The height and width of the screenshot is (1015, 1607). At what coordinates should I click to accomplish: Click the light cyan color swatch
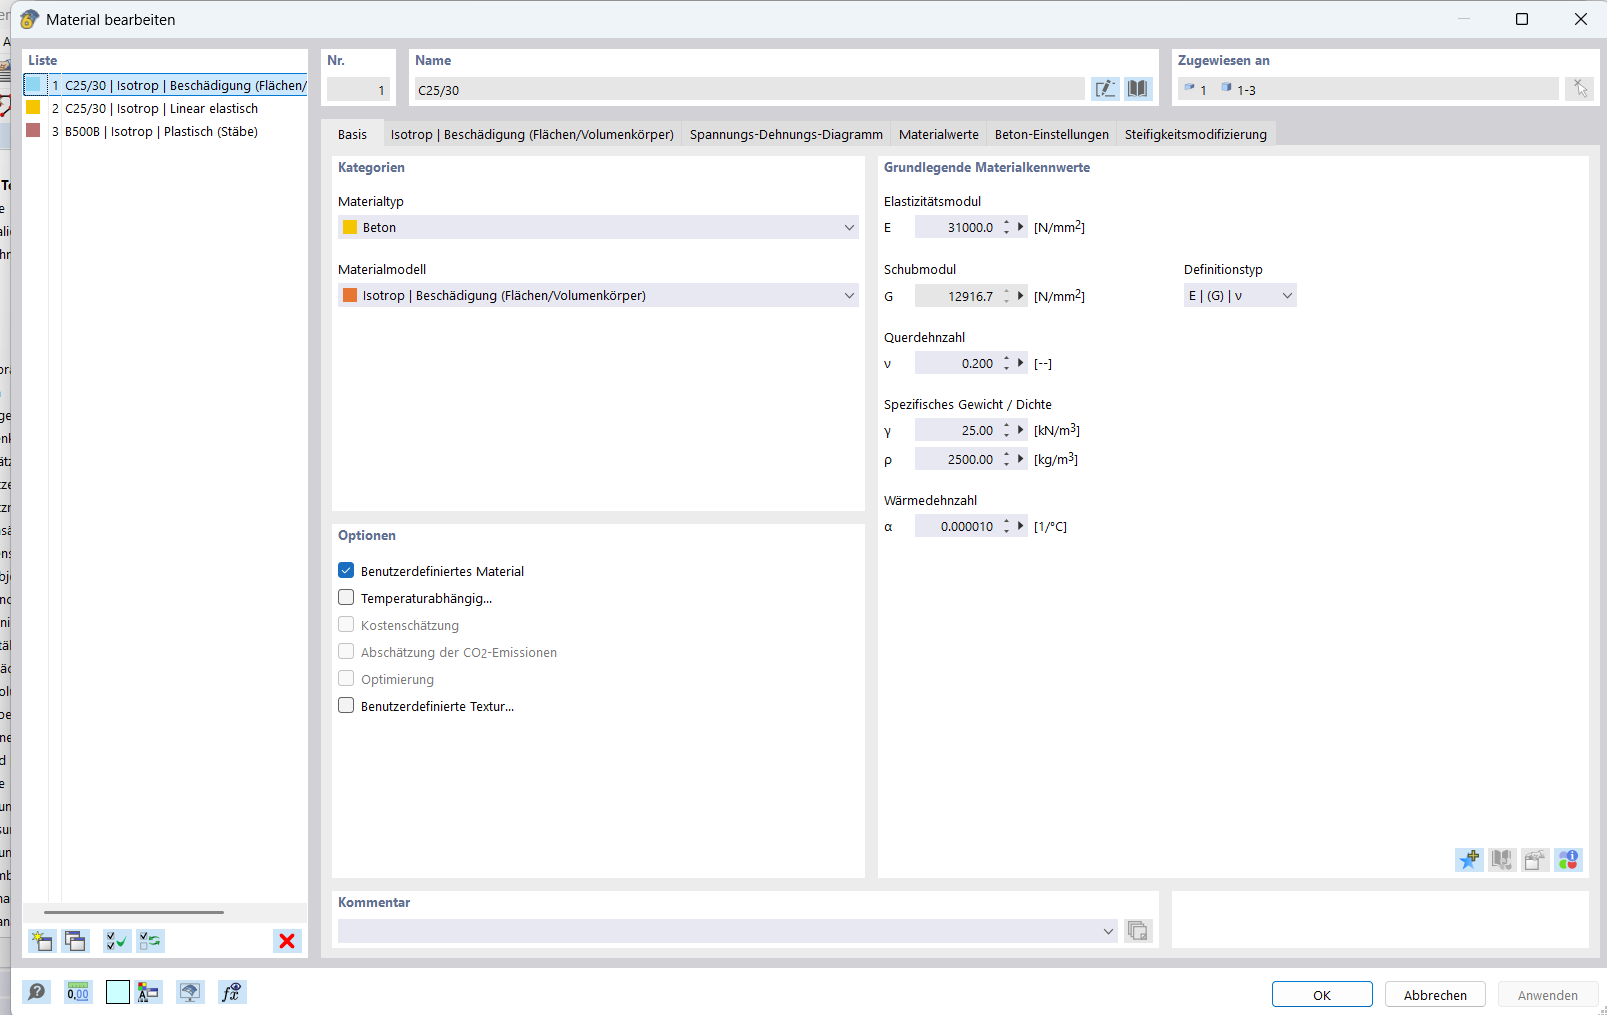point(118,992)
